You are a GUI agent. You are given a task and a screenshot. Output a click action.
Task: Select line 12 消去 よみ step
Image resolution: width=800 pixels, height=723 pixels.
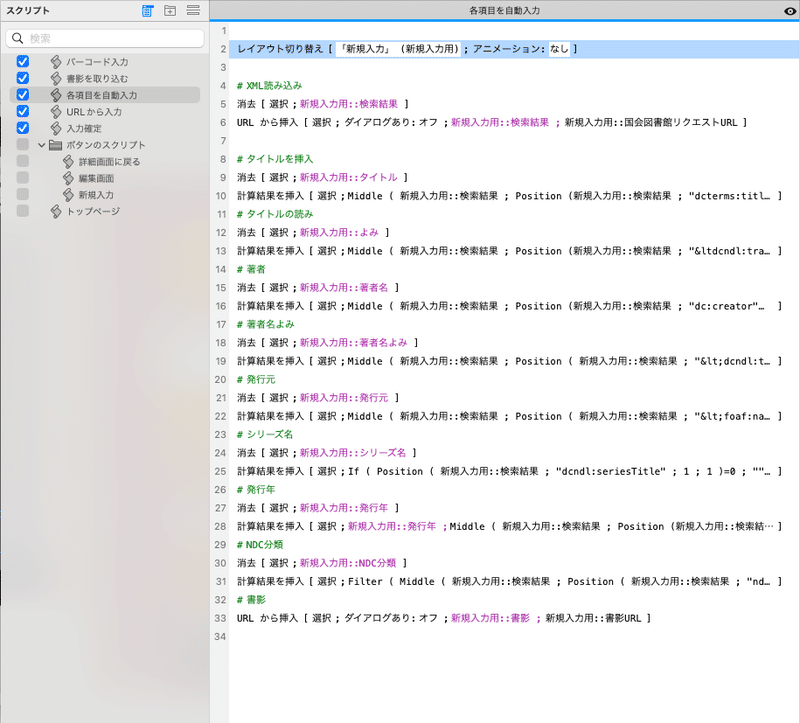[313, 233]
